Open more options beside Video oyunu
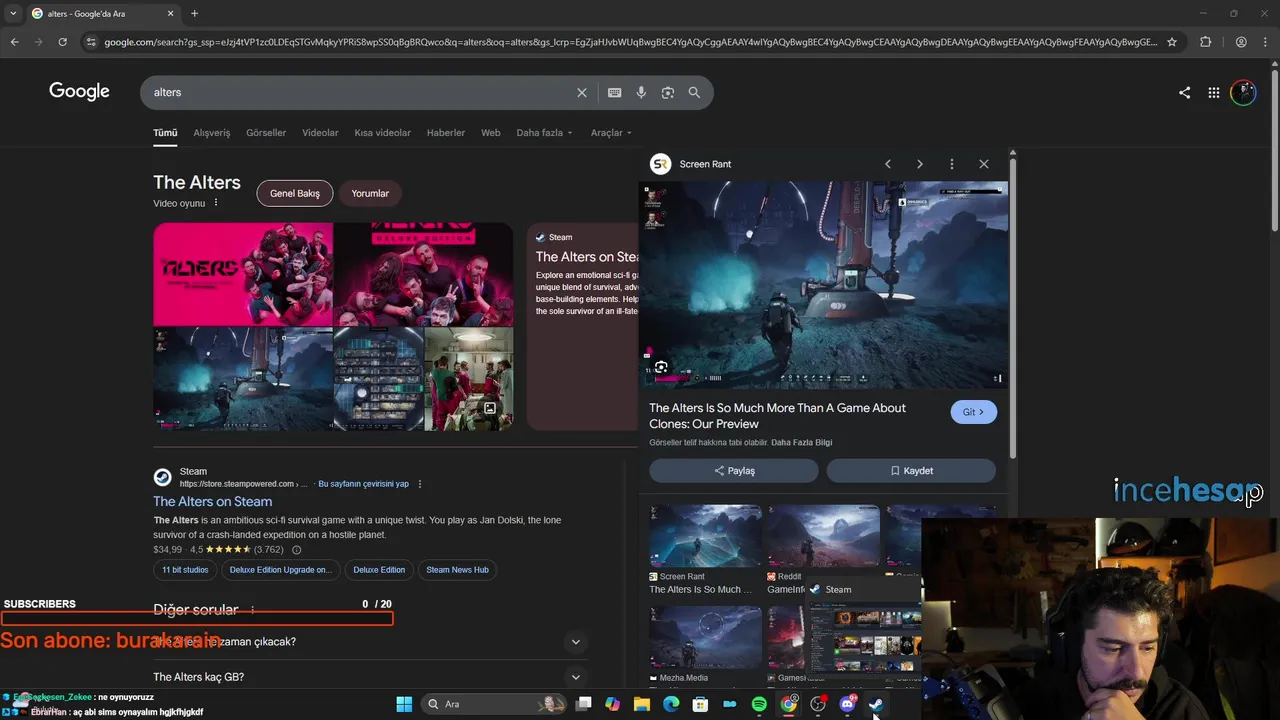Image resolution: width=1280 pixels, height=720 pixels. [216, 203]
